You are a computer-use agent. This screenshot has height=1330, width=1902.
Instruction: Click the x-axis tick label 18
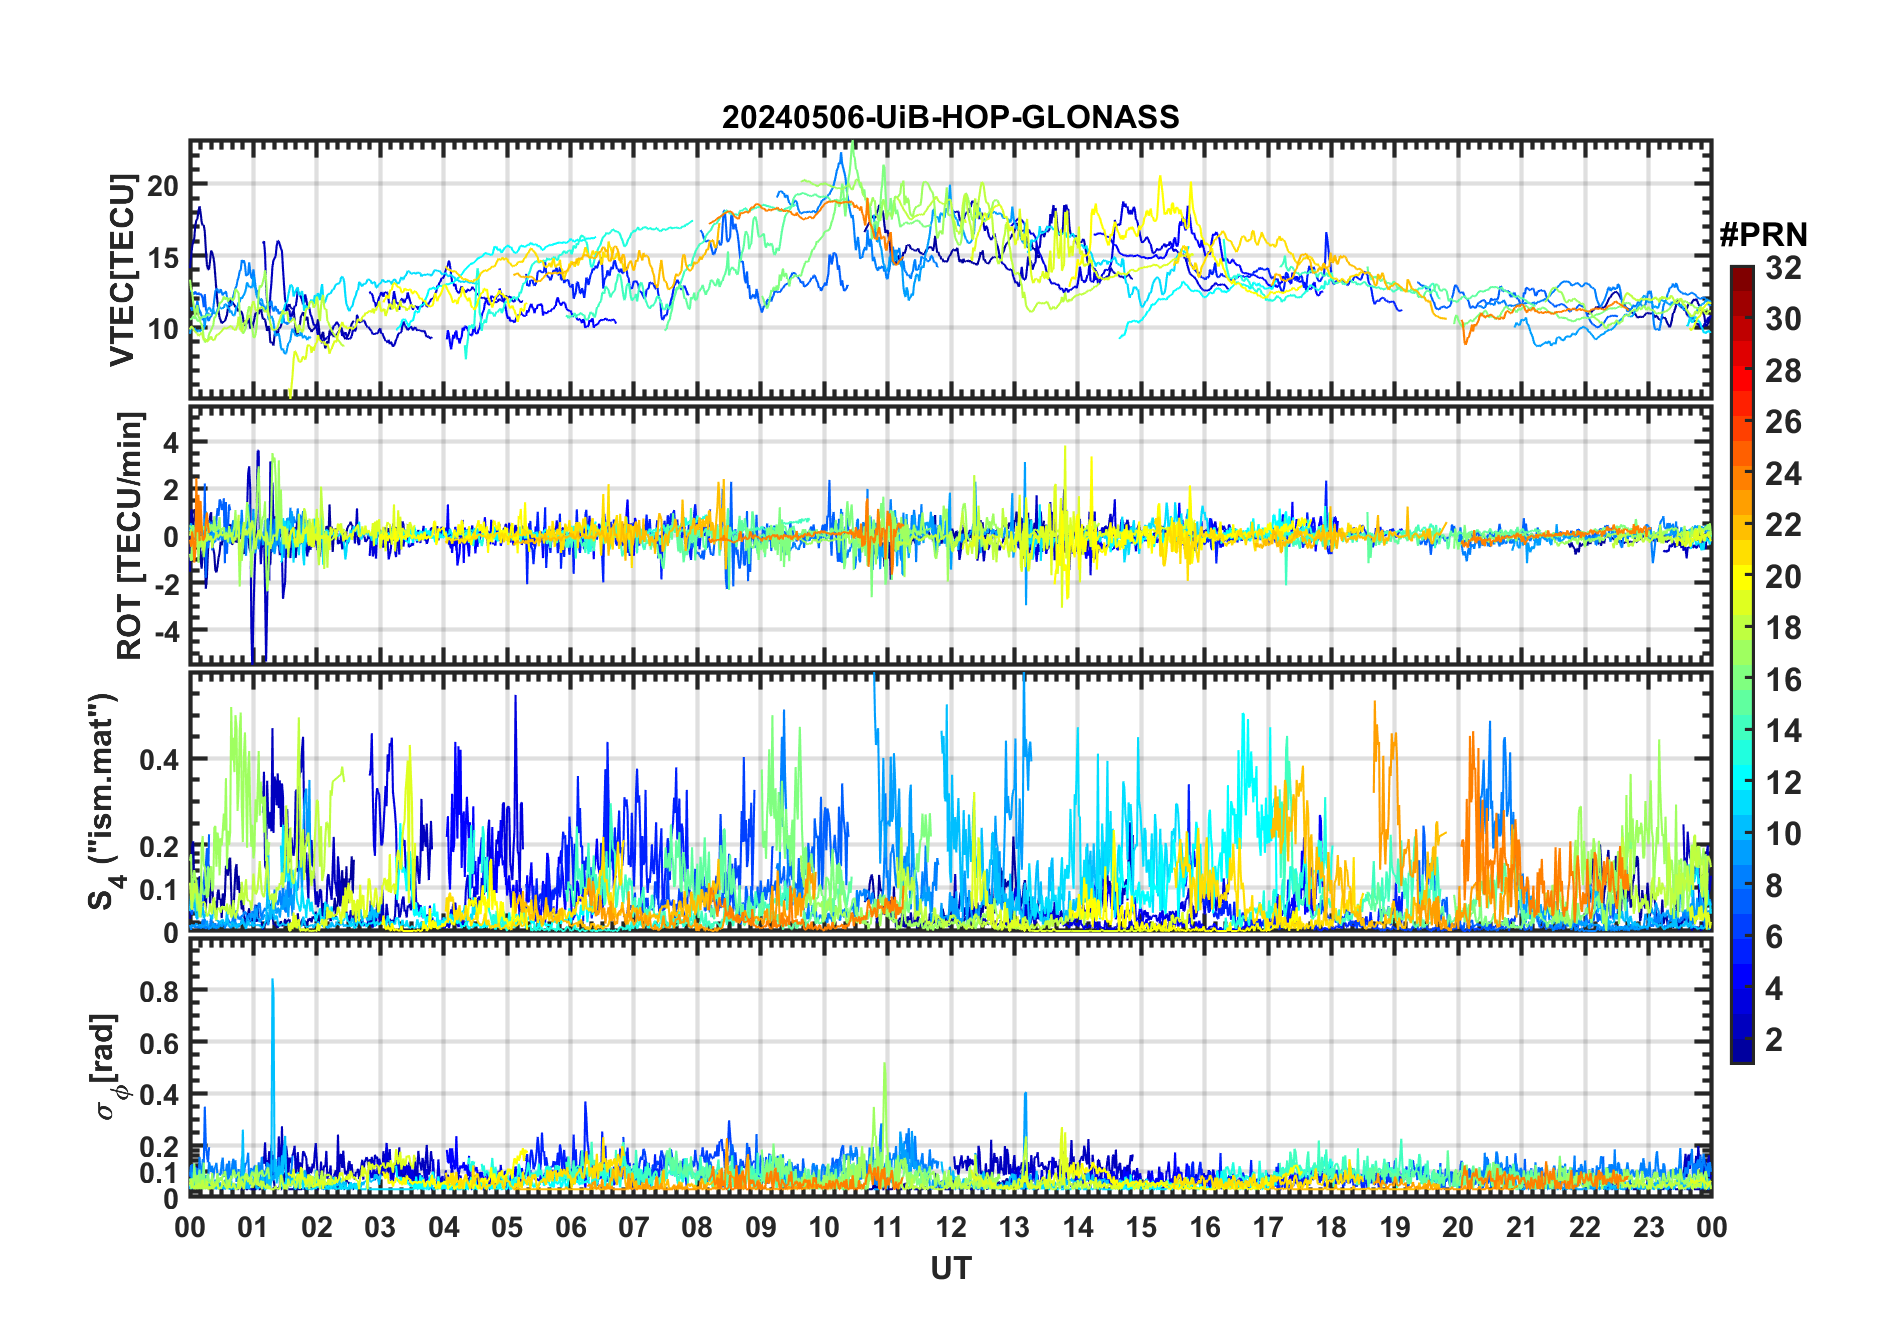point(1331,1227)
